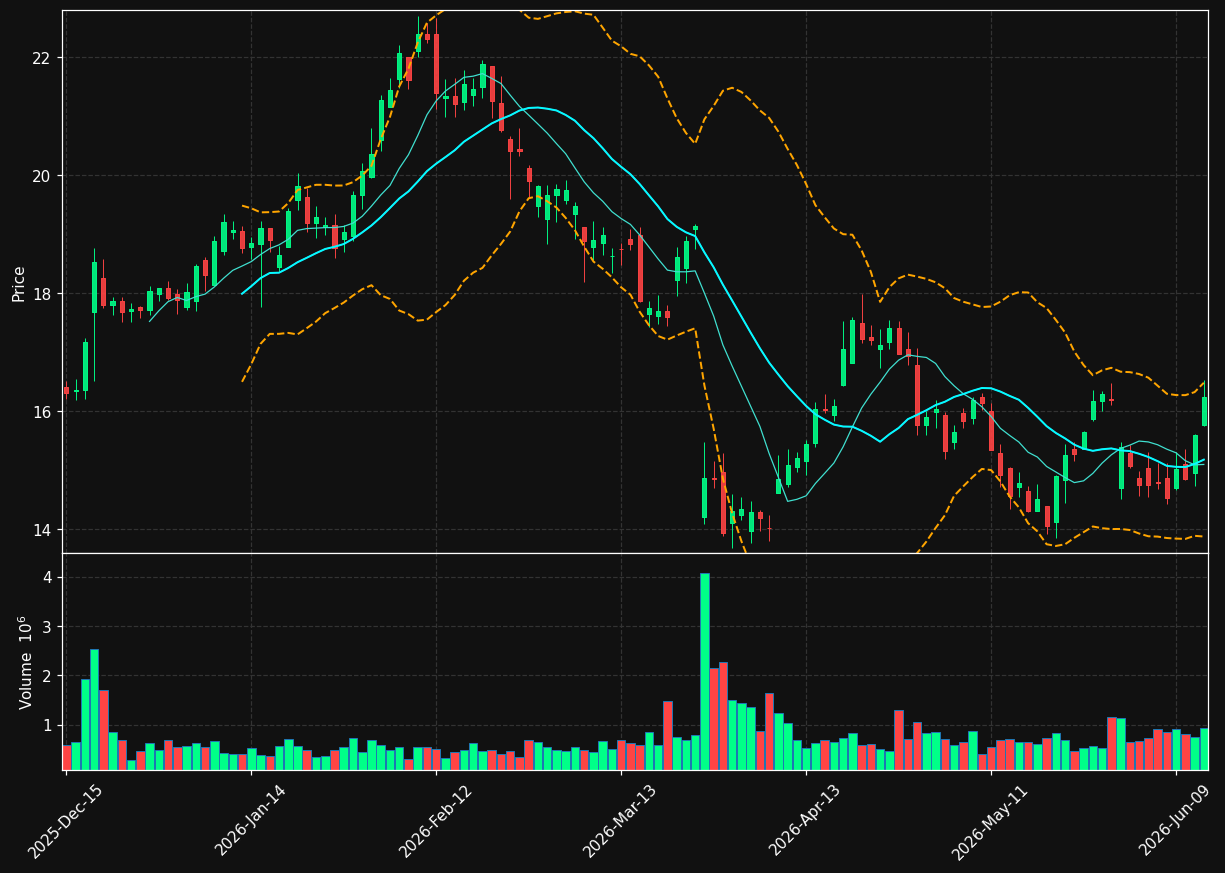Click the price axis tick 20
Viewport: 1225px width, 873px height.
pyautogui.click(x=40, y=176)
